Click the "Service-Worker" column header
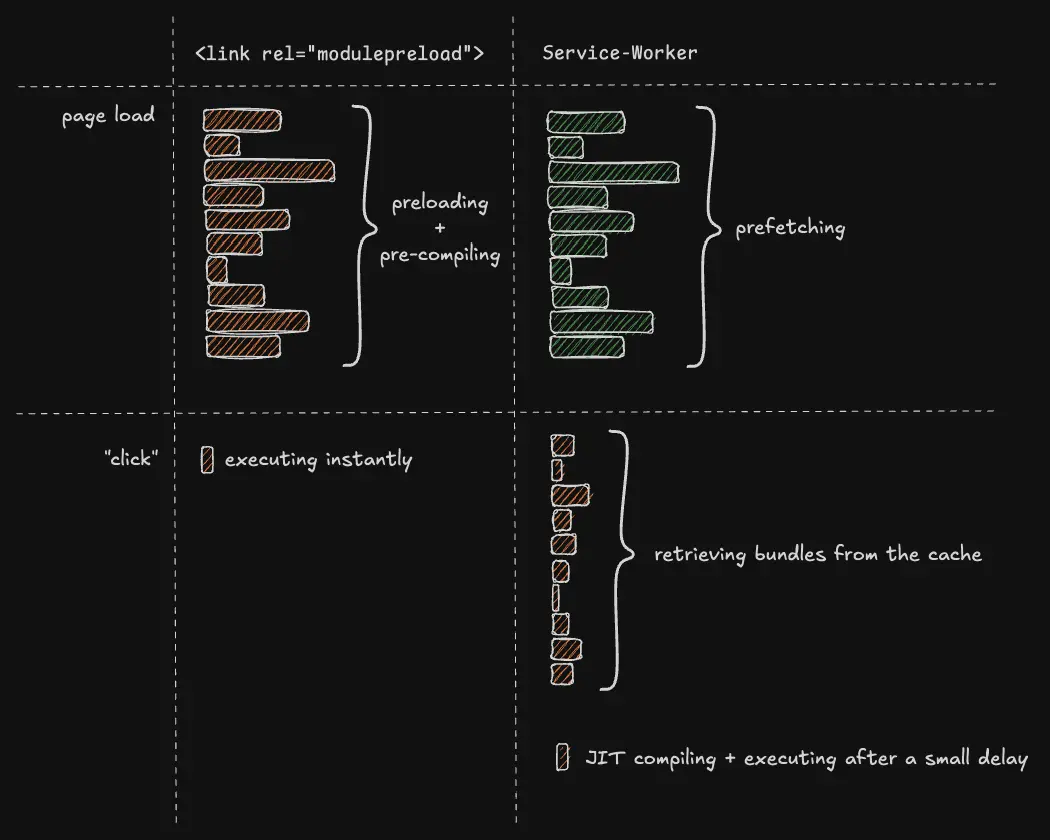 click(x=620, y=52)
